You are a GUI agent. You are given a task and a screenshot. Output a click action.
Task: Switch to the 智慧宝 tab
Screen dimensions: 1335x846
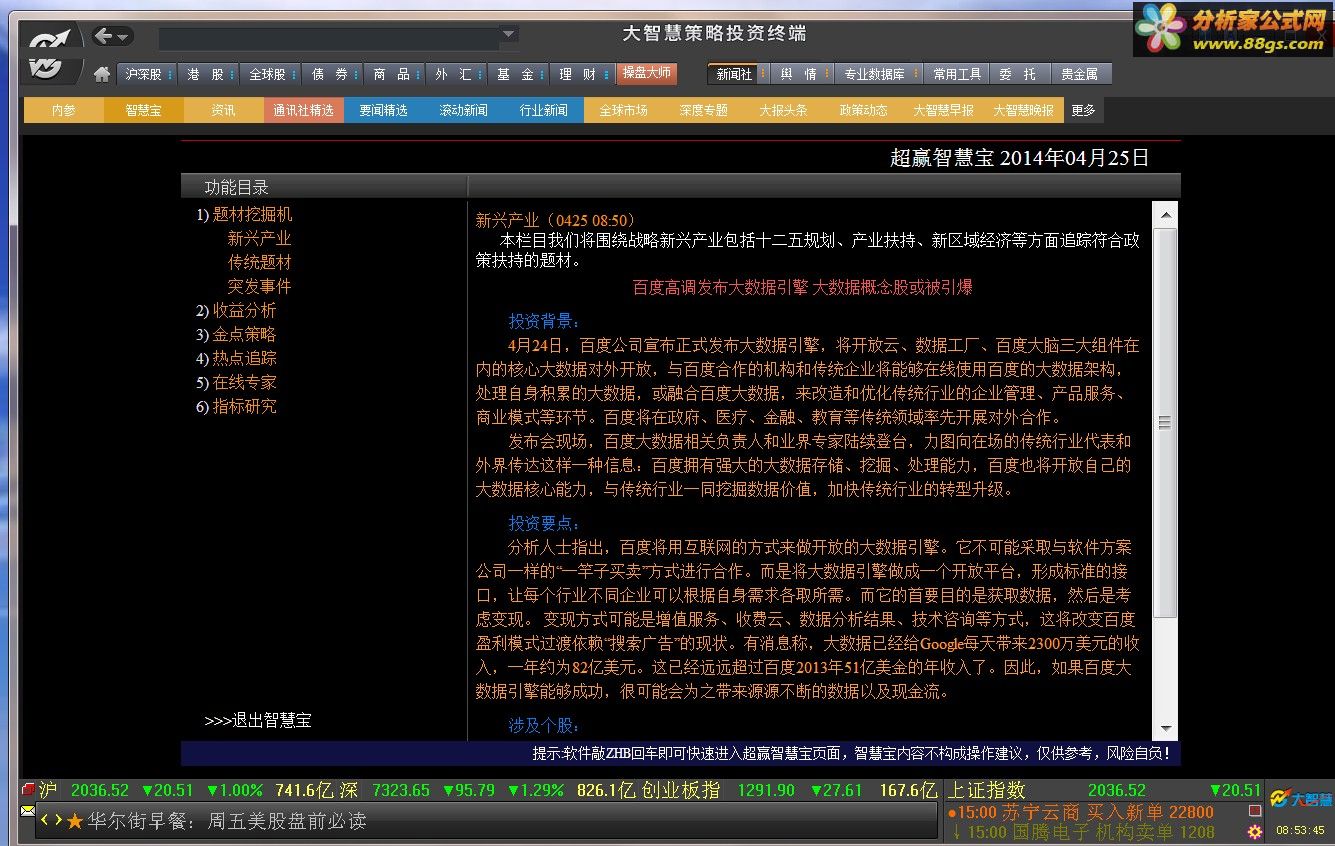(x=144, y=110)
